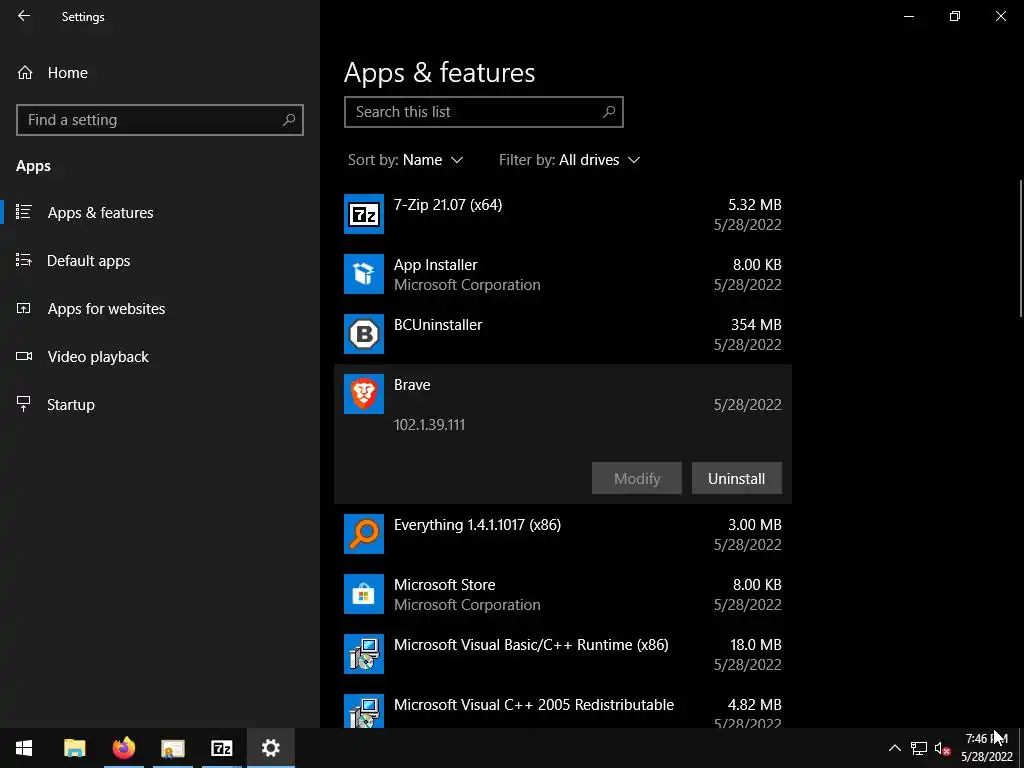The image size is (1024, 768).
Task: Open the Startup settings page
Action: (71, 405)
